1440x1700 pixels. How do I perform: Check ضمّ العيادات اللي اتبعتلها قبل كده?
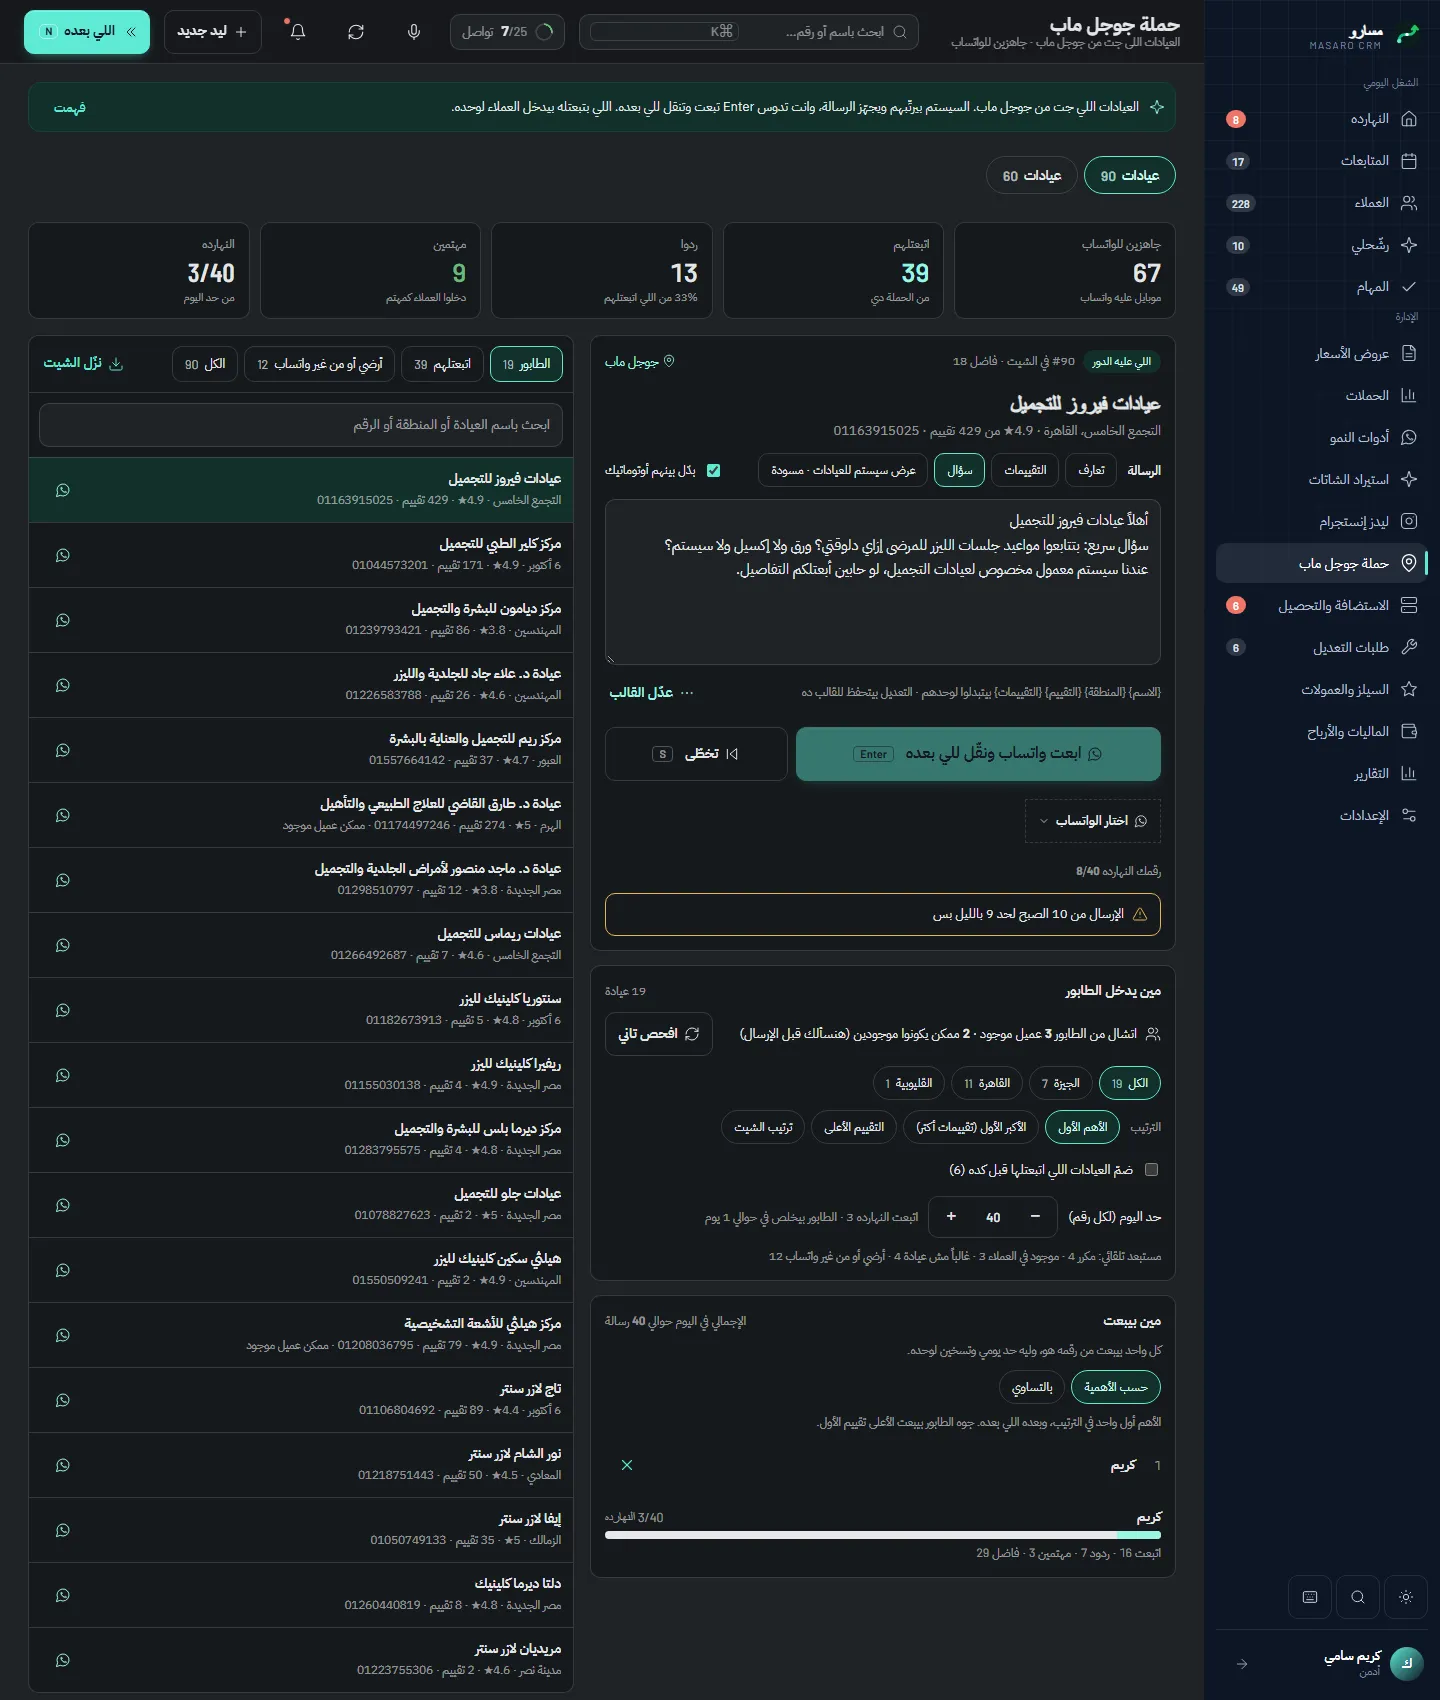pyautogui.click(x=1151, y=1169)
